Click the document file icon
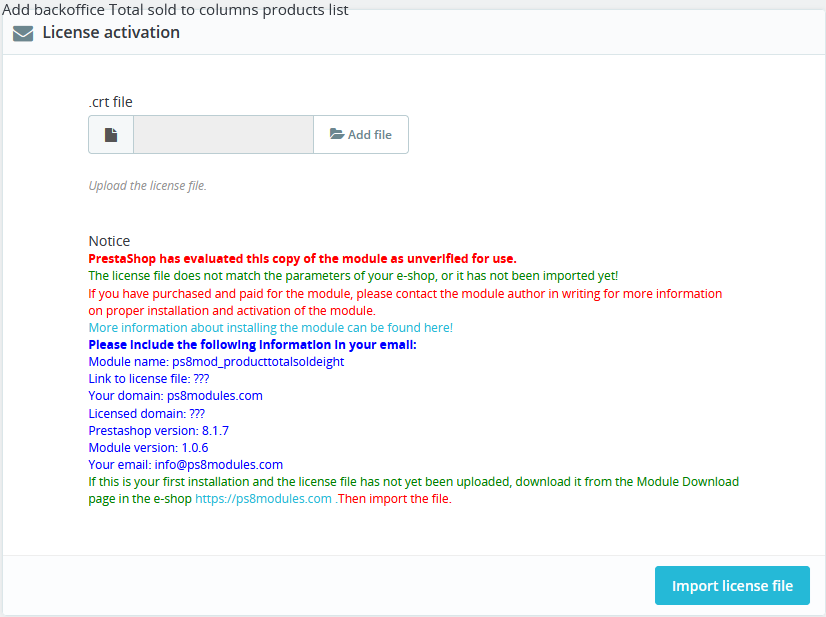The width and height of the screenshot is (826, 617). pos(111,135)
